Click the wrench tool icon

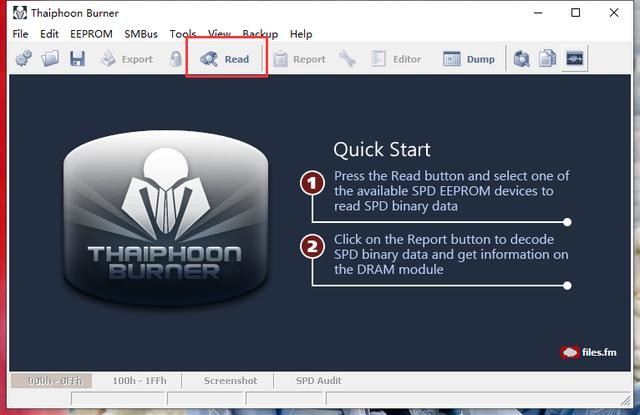pyautogui.click(x=347, y=59)
